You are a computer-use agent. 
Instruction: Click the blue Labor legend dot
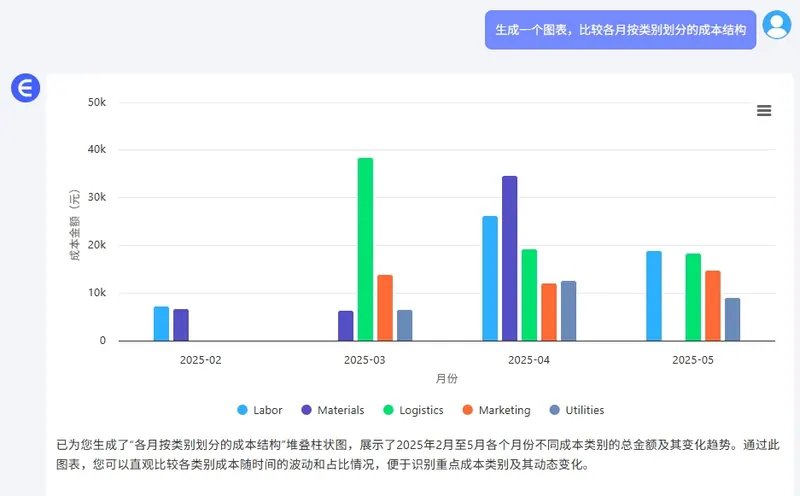pyautogui.click(x=242, y=410)
